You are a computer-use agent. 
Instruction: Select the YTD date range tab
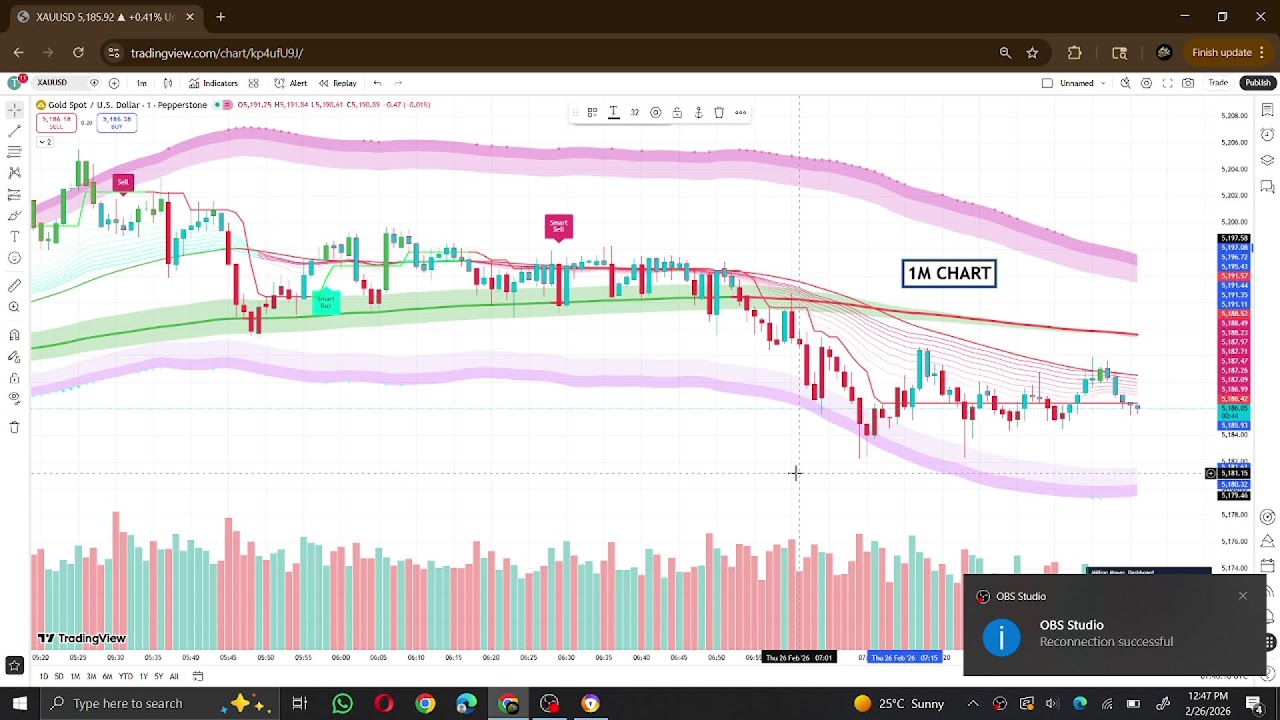tap(125, 676)
